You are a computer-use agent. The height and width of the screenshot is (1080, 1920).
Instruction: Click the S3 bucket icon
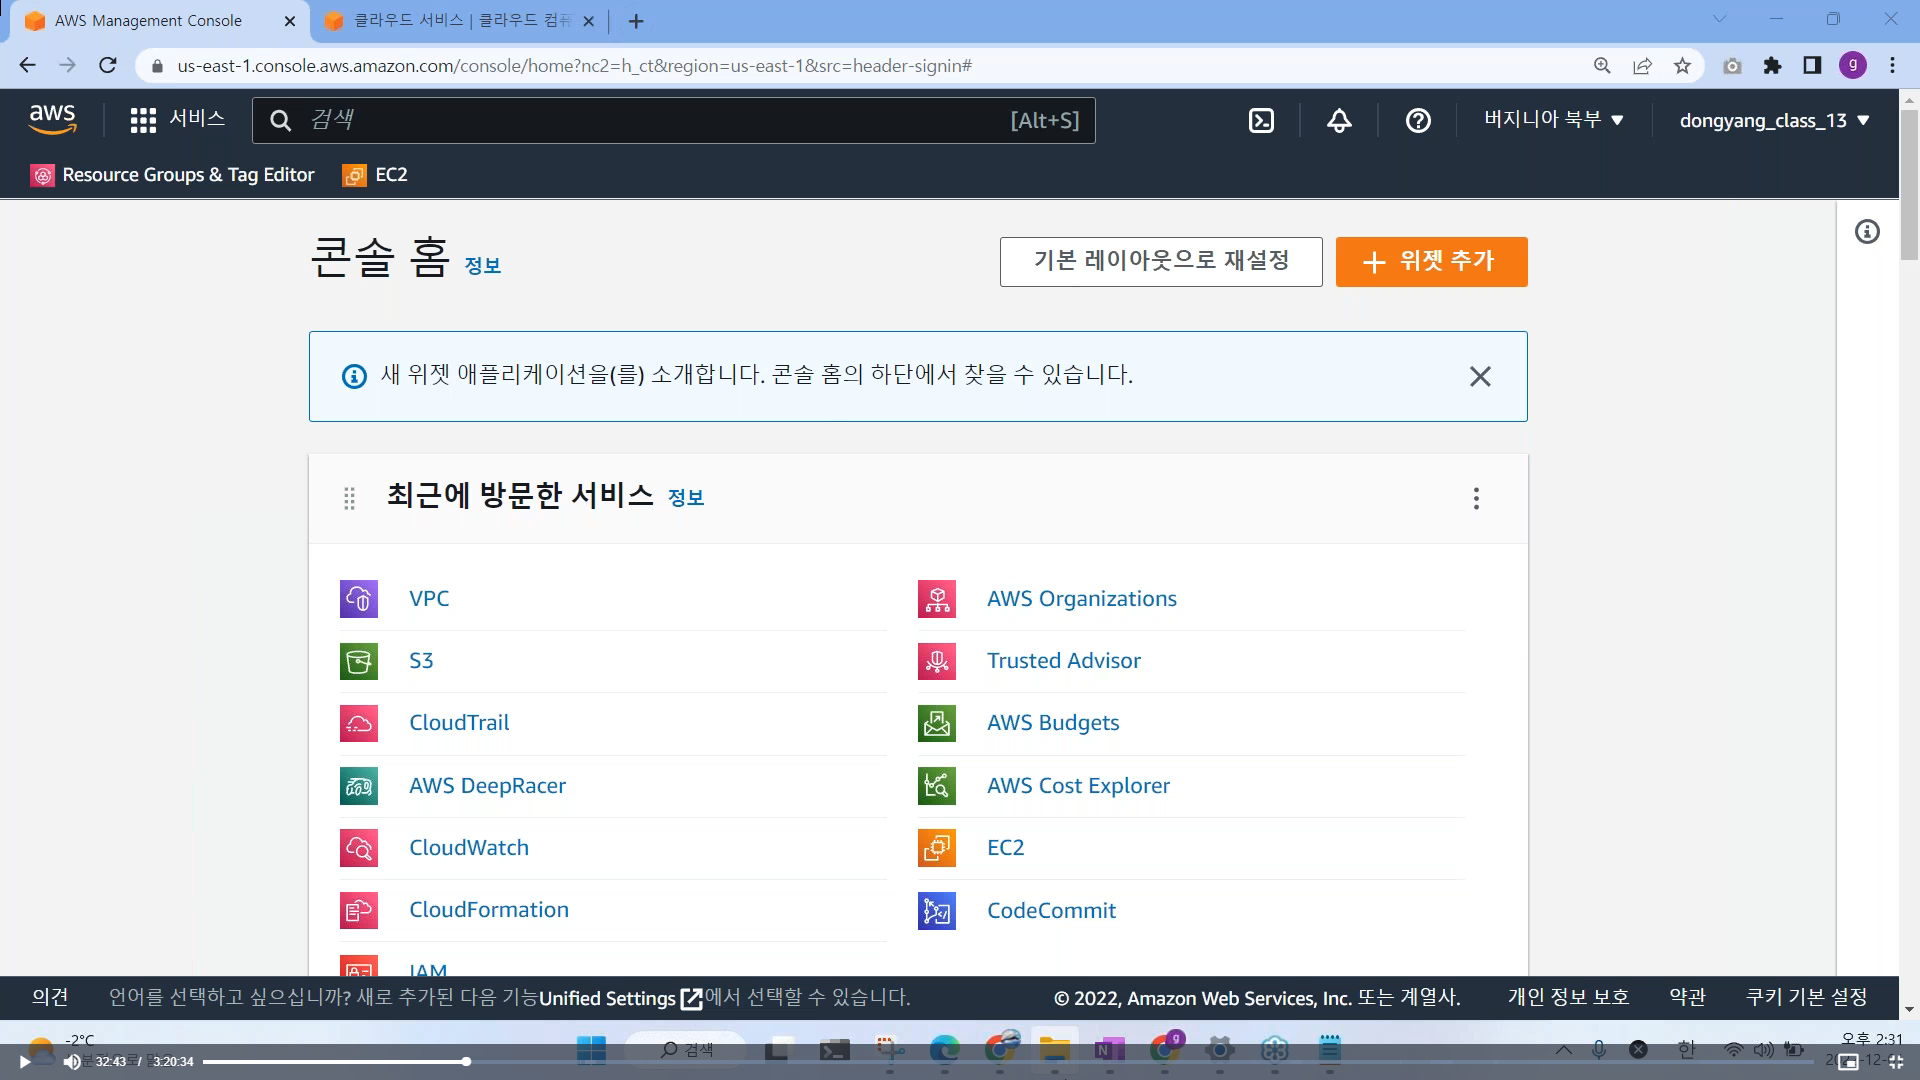coord(359,661)
